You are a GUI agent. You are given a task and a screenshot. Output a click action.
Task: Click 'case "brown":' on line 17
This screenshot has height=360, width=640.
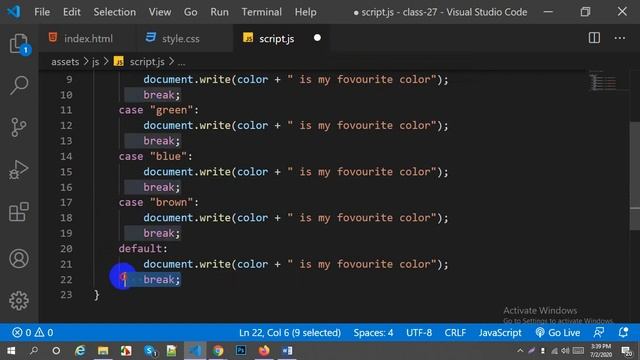[x=159, y=202]
